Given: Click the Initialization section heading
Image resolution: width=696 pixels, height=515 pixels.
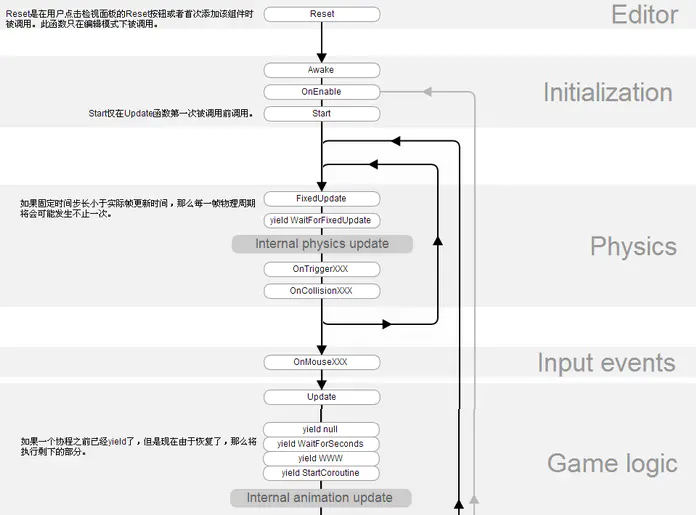Looking at the screenshot, I should (x=608, y=93).
